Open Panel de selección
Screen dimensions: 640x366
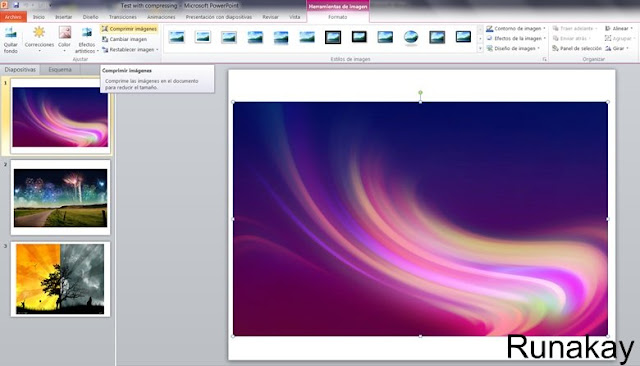point(577,48)
